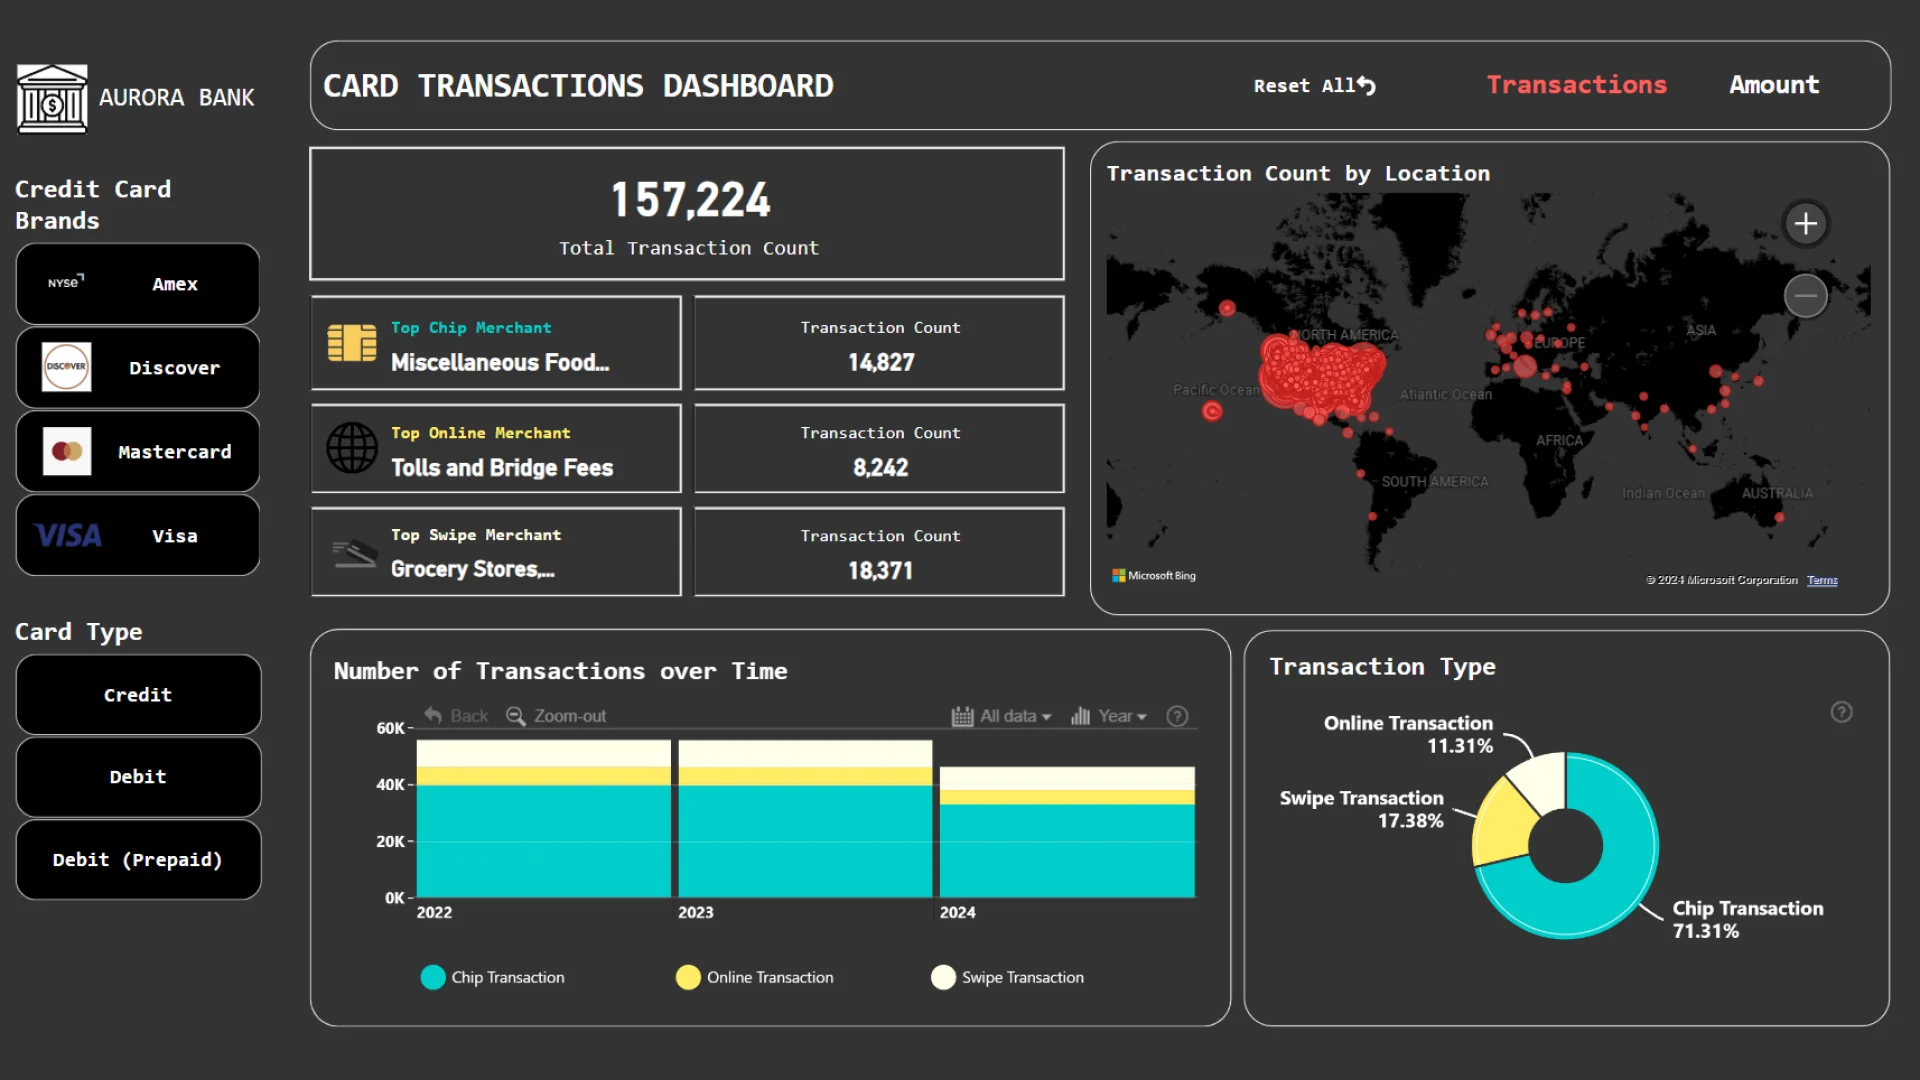Screen dimensions: 1920x1080
Task: Click the Swipe Transaction 17.38% label
Action: coord(1361,809)
